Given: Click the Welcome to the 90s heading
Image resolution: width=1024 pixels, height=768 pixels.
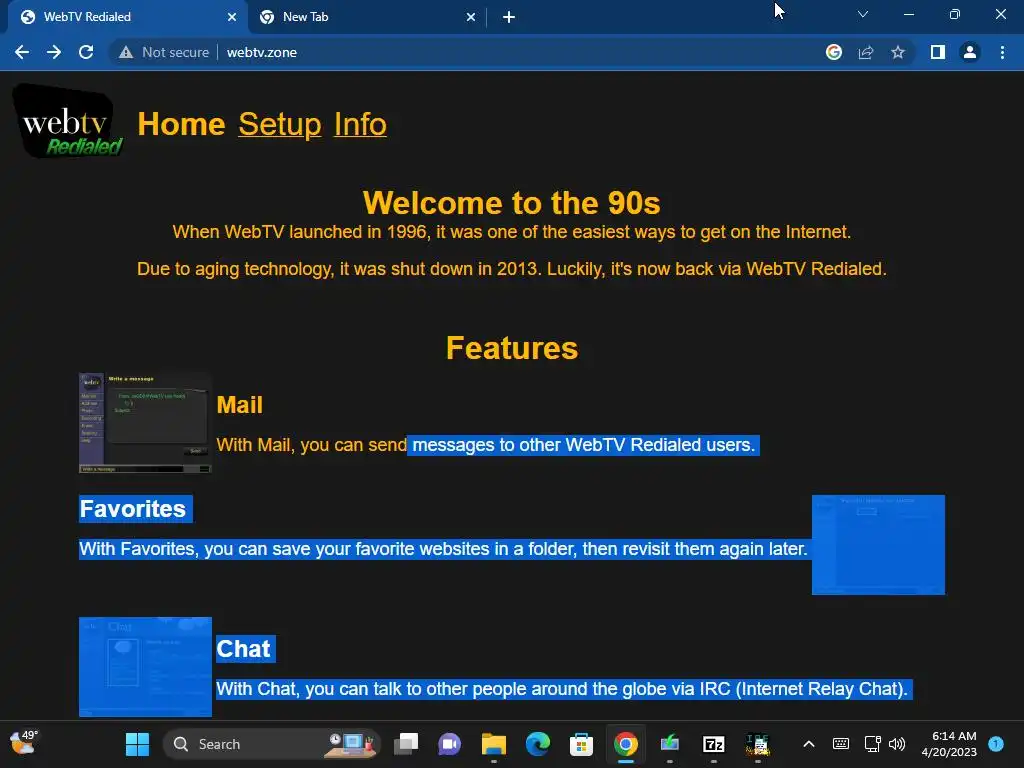Looking at the screenshot, I should click(x=511, y=202).
